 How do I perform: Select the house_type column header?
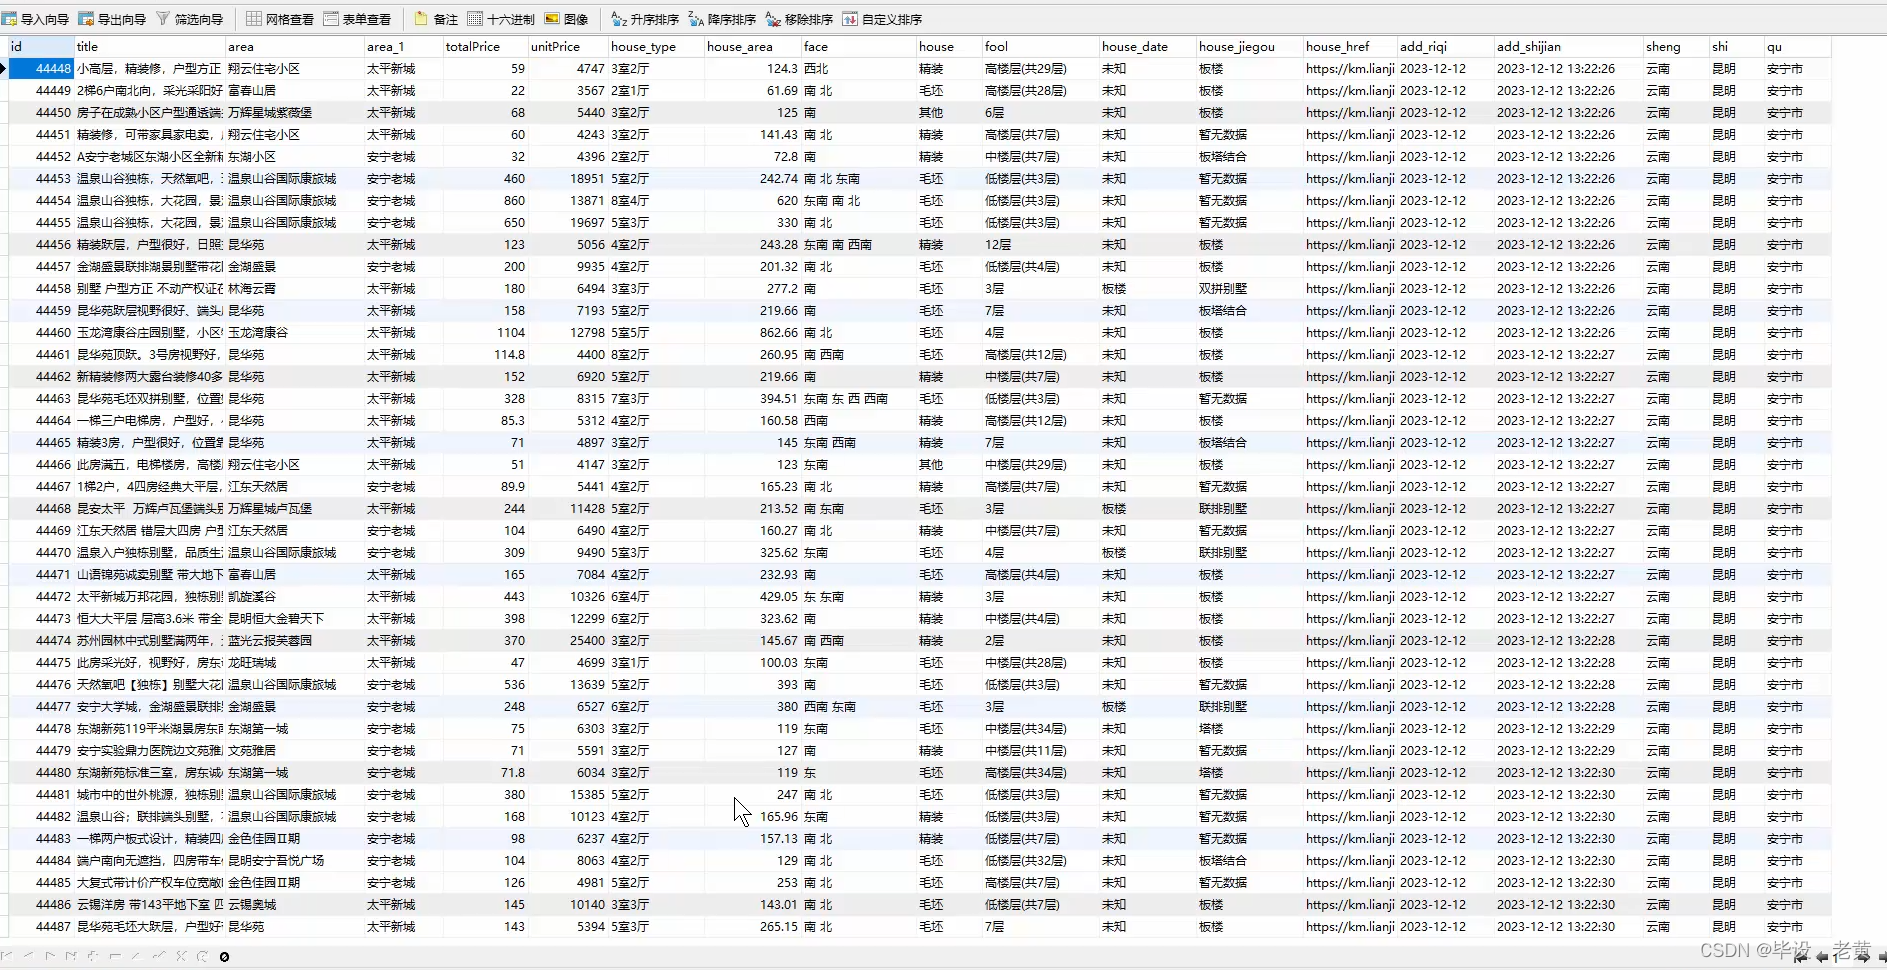coord(656,46)
